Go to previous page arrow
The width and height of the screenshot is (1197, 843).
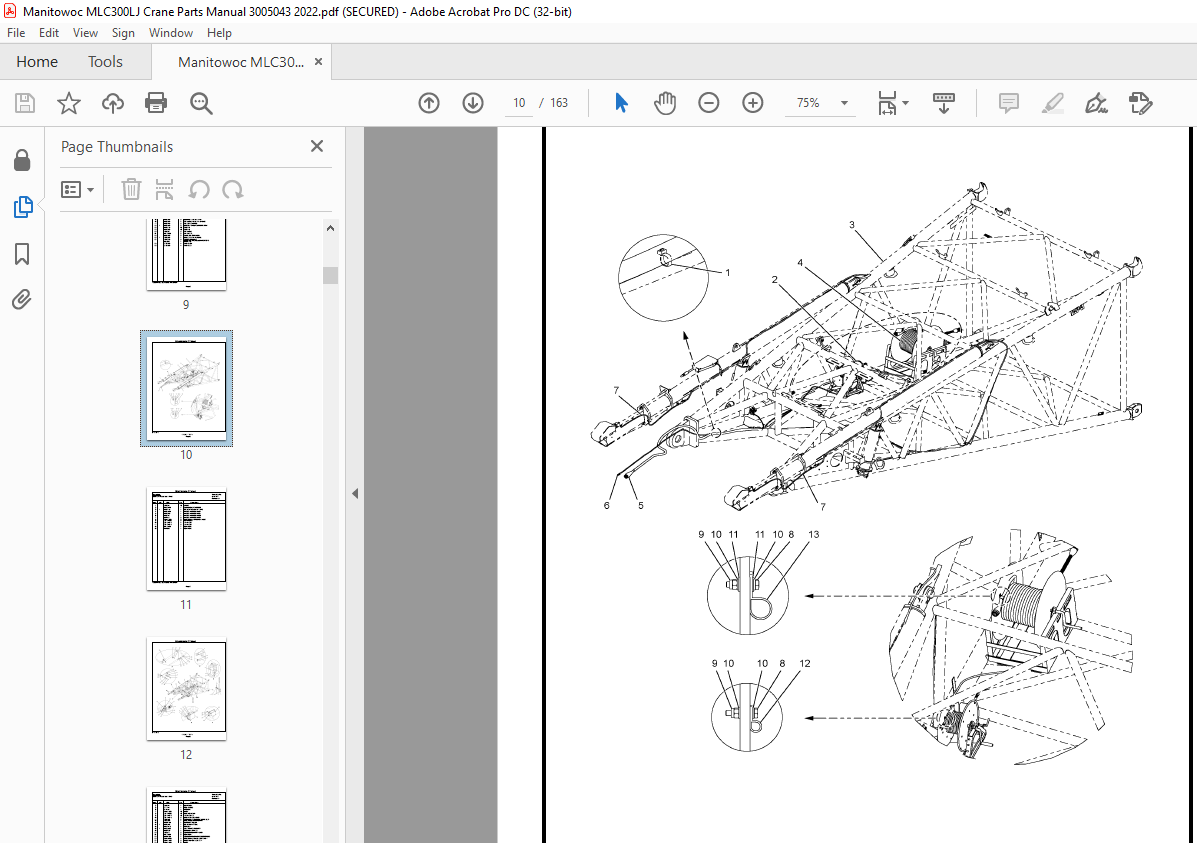point(429,103)
